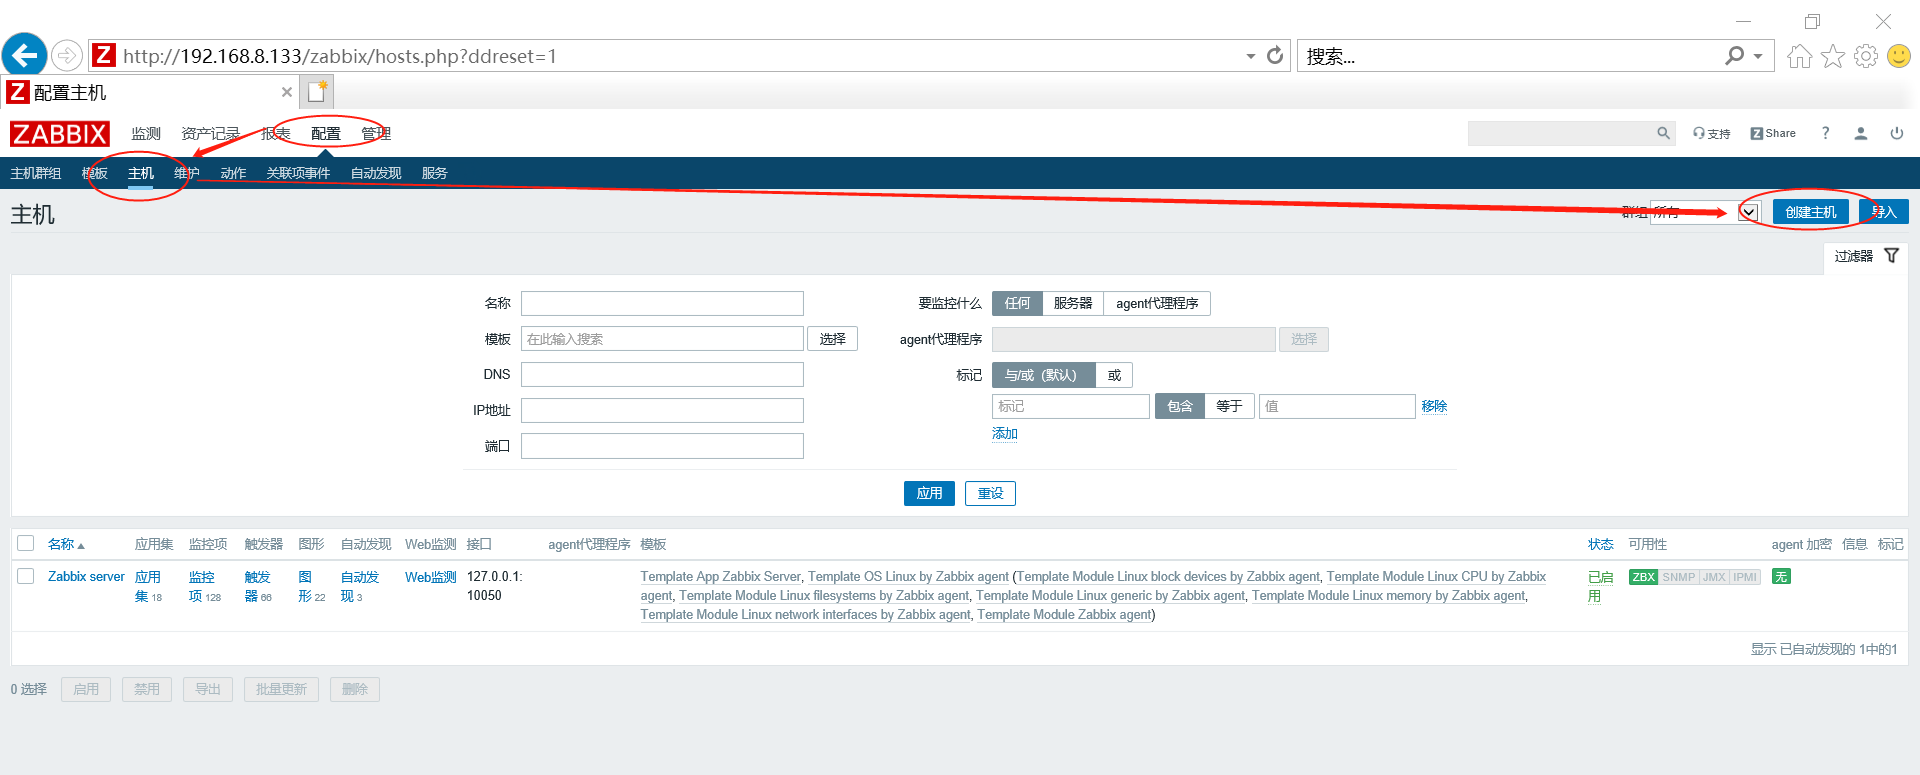Open a new browser tab
The image size is (1920, 775).
[x=317, y=92]
